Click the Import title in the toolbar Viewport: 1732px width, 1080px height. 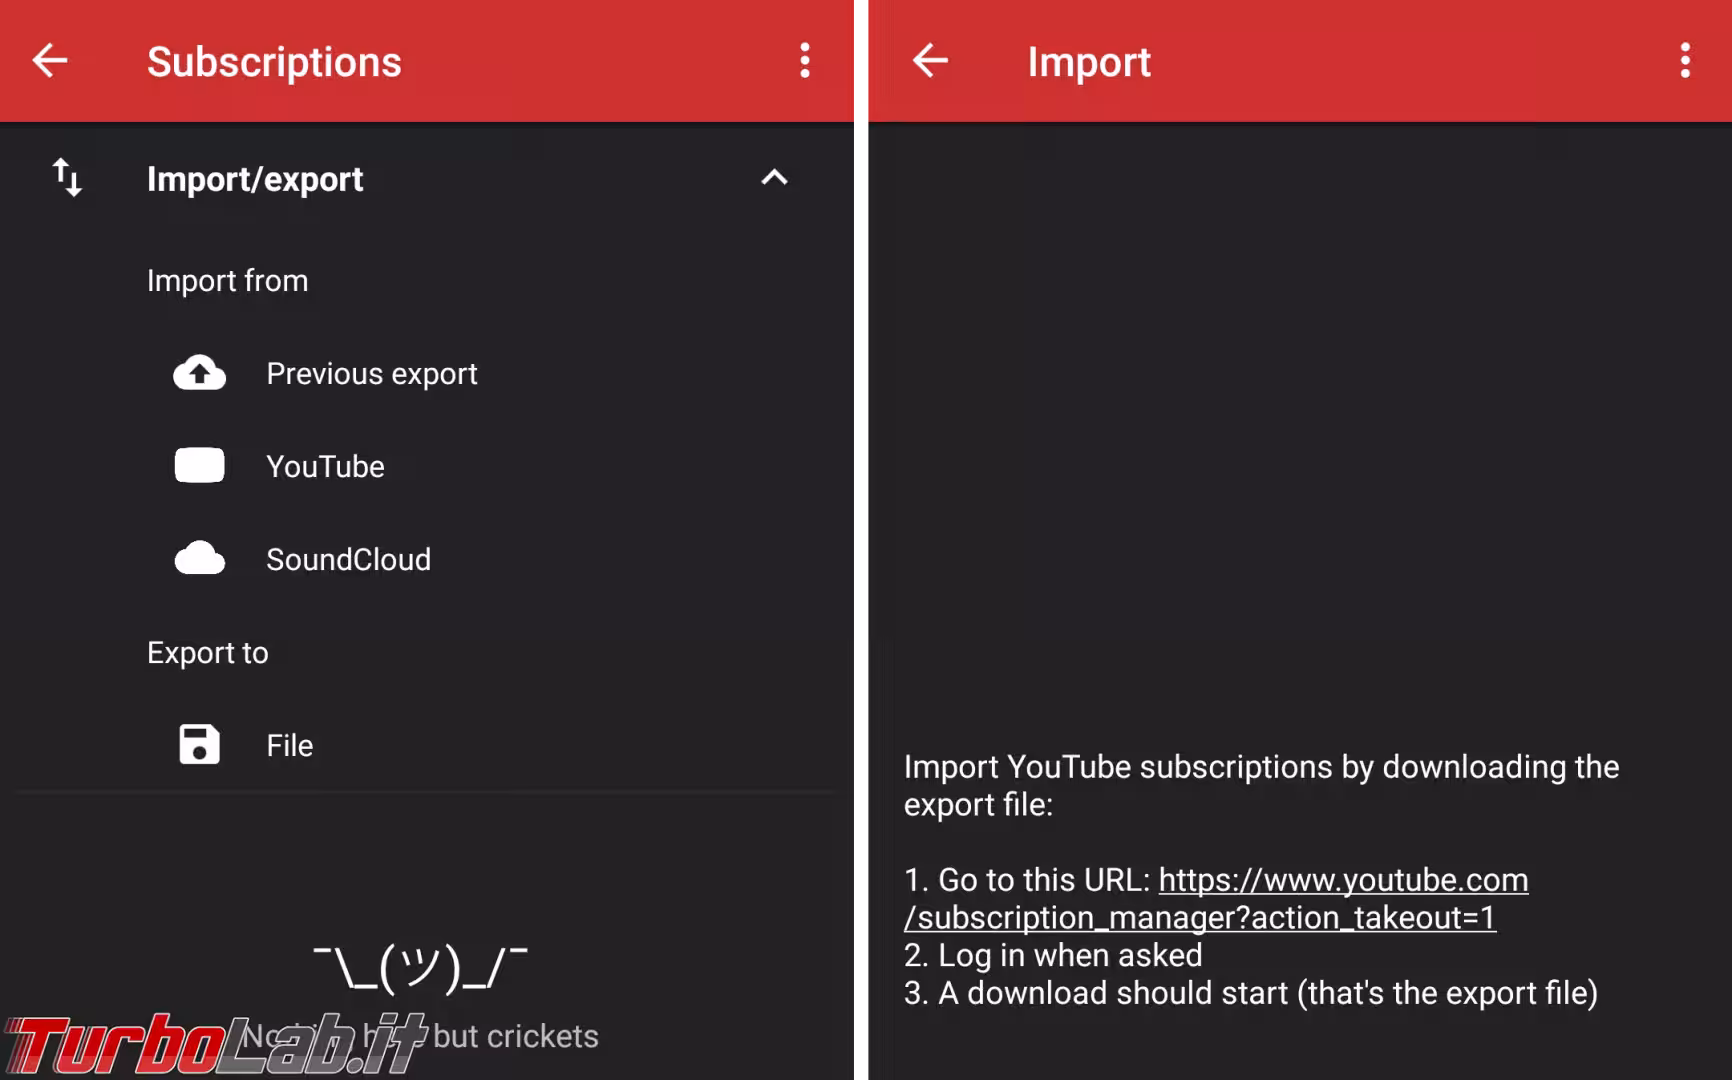point(1089,62)
